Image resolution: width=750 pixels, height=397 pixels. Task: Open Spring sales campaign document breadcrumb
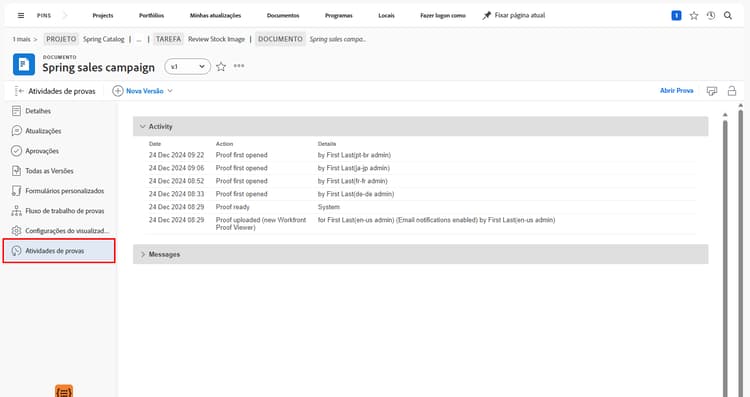point(338,39)
